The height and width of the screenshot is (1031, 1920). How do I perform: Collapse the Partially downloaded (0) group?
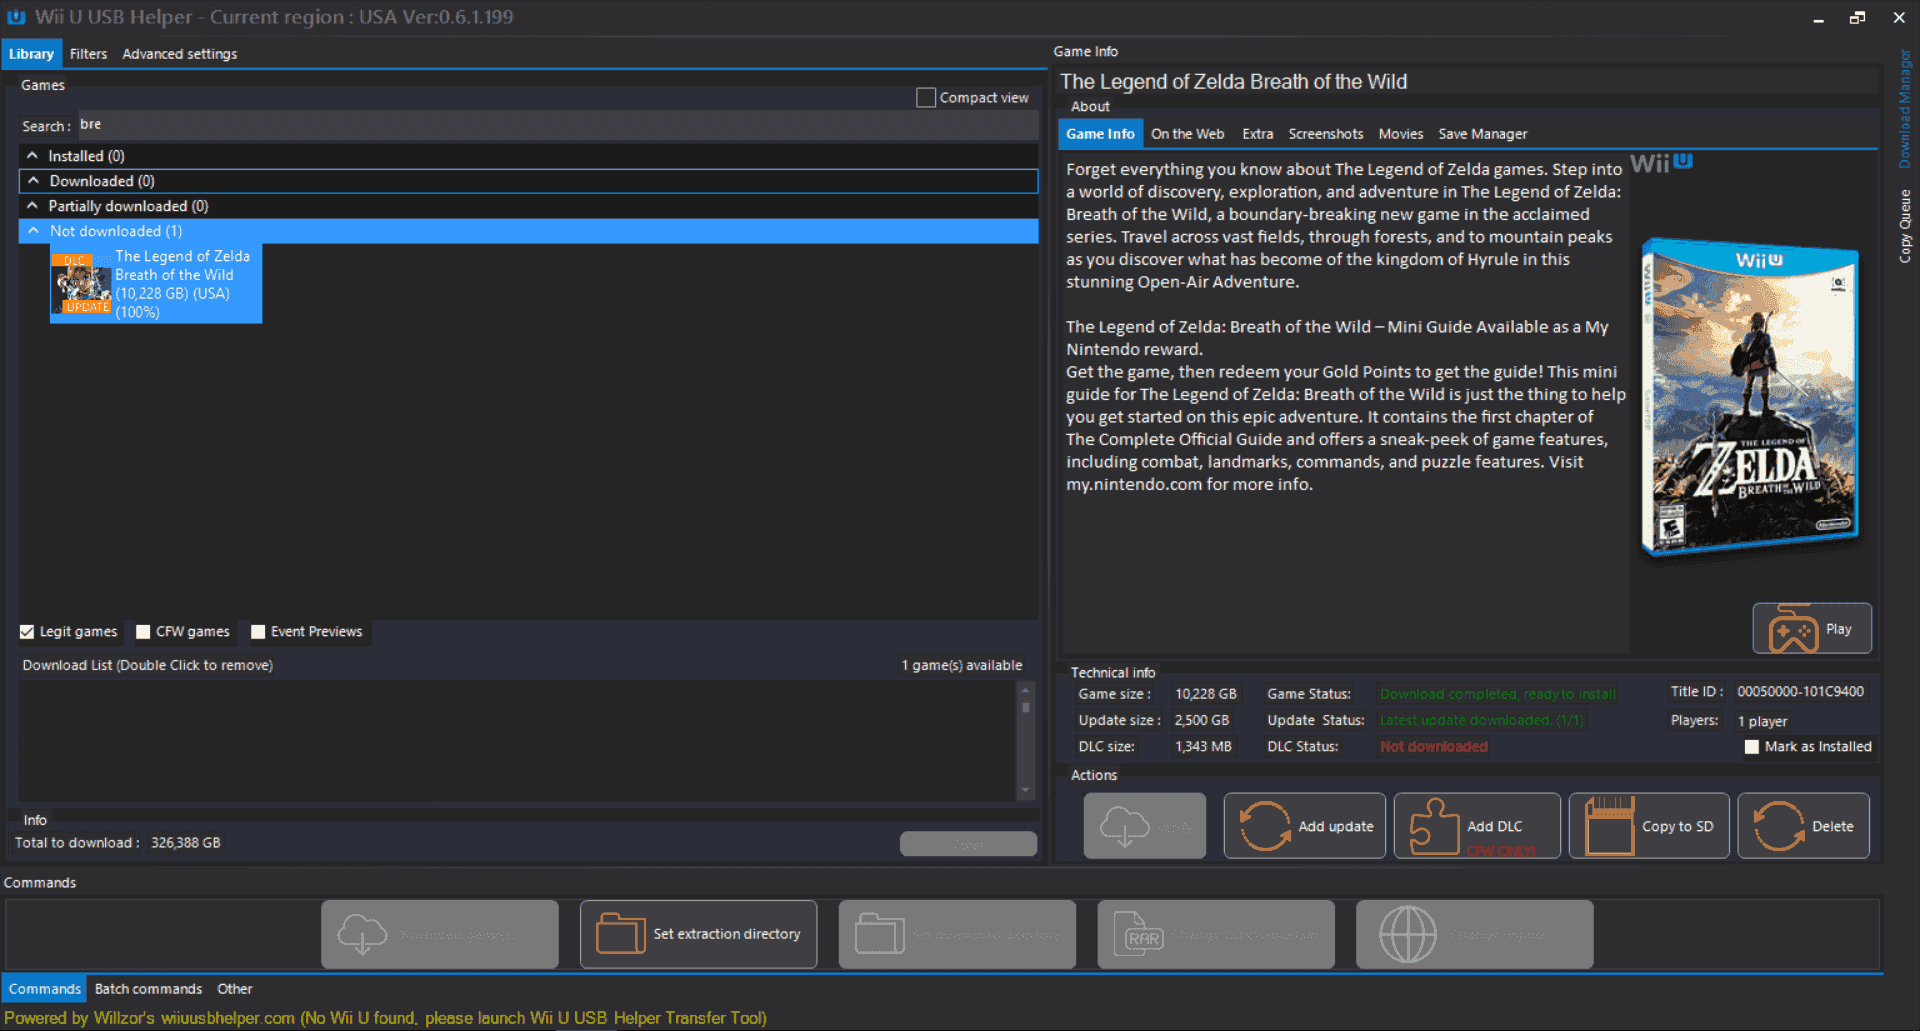(x=32, y=206)
